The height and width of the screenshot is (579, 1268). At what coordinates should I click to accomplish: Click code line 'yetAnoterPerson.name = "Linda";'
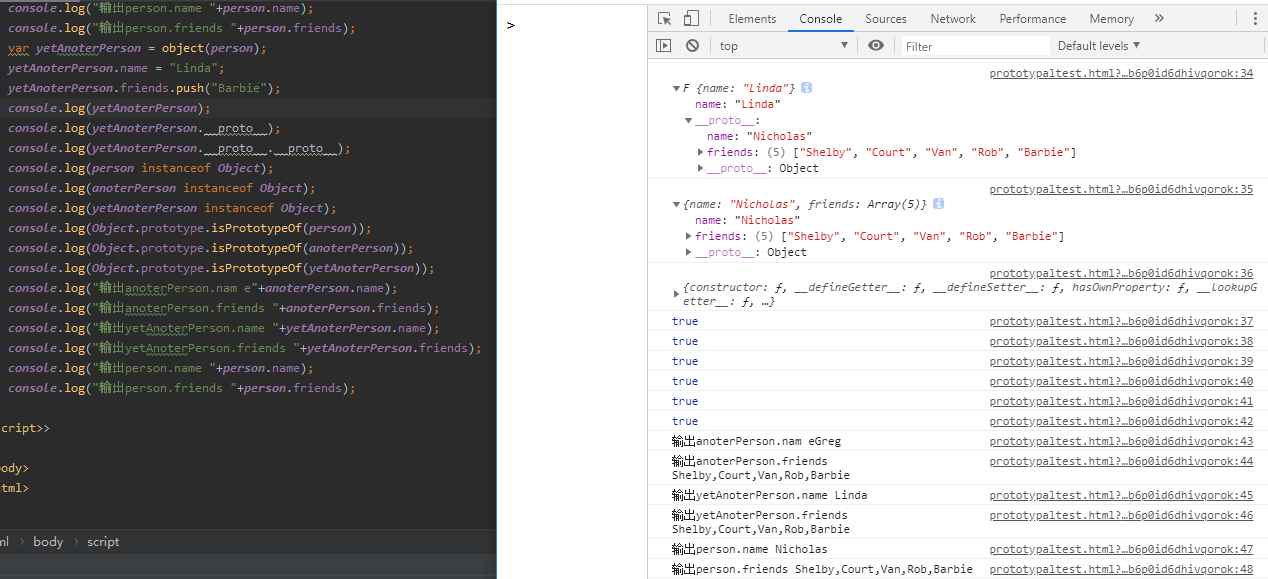116,68
